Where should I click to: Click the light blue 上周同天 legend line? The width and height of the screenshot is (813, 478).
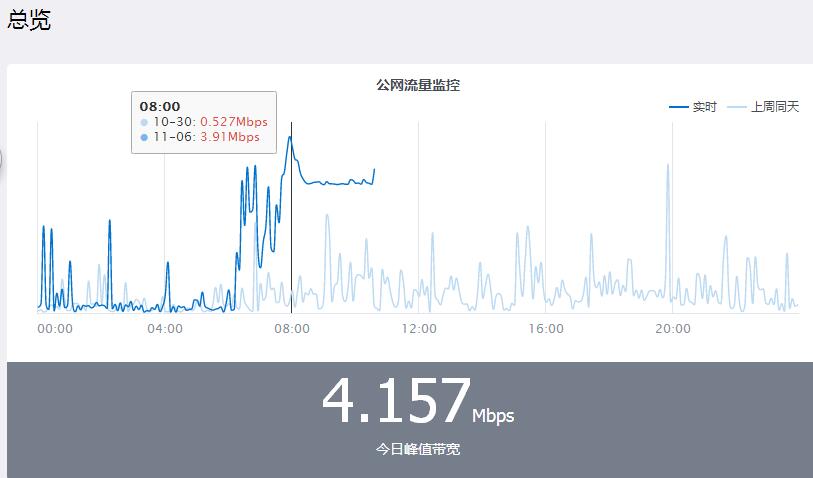point(736,107)
